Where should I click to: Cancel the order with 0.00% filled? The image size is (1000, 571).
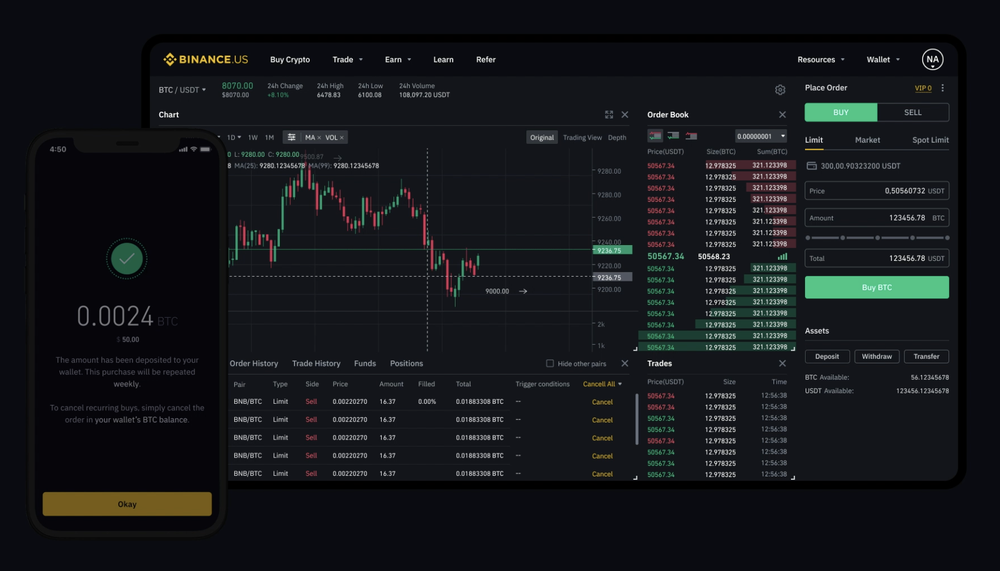click(602, 402)
